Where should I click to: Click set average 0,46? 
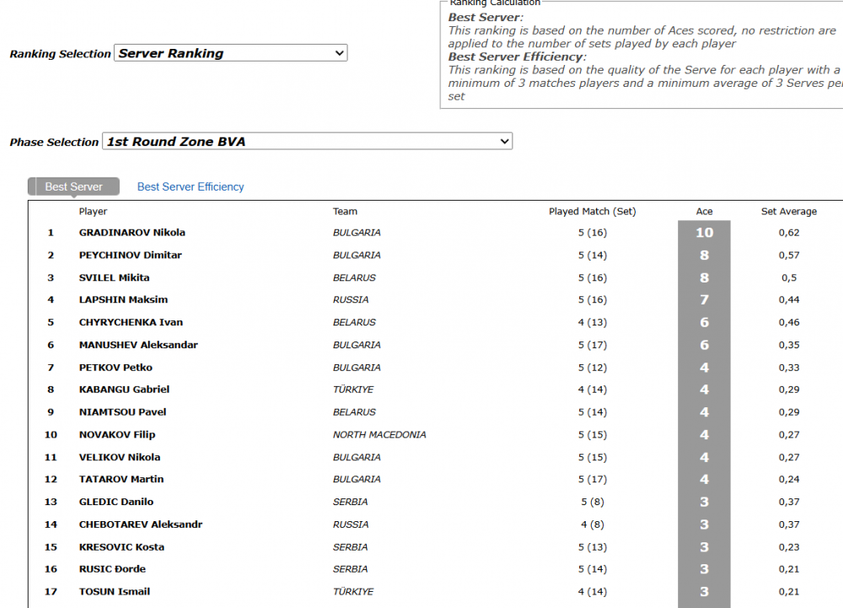pos(789,322)
